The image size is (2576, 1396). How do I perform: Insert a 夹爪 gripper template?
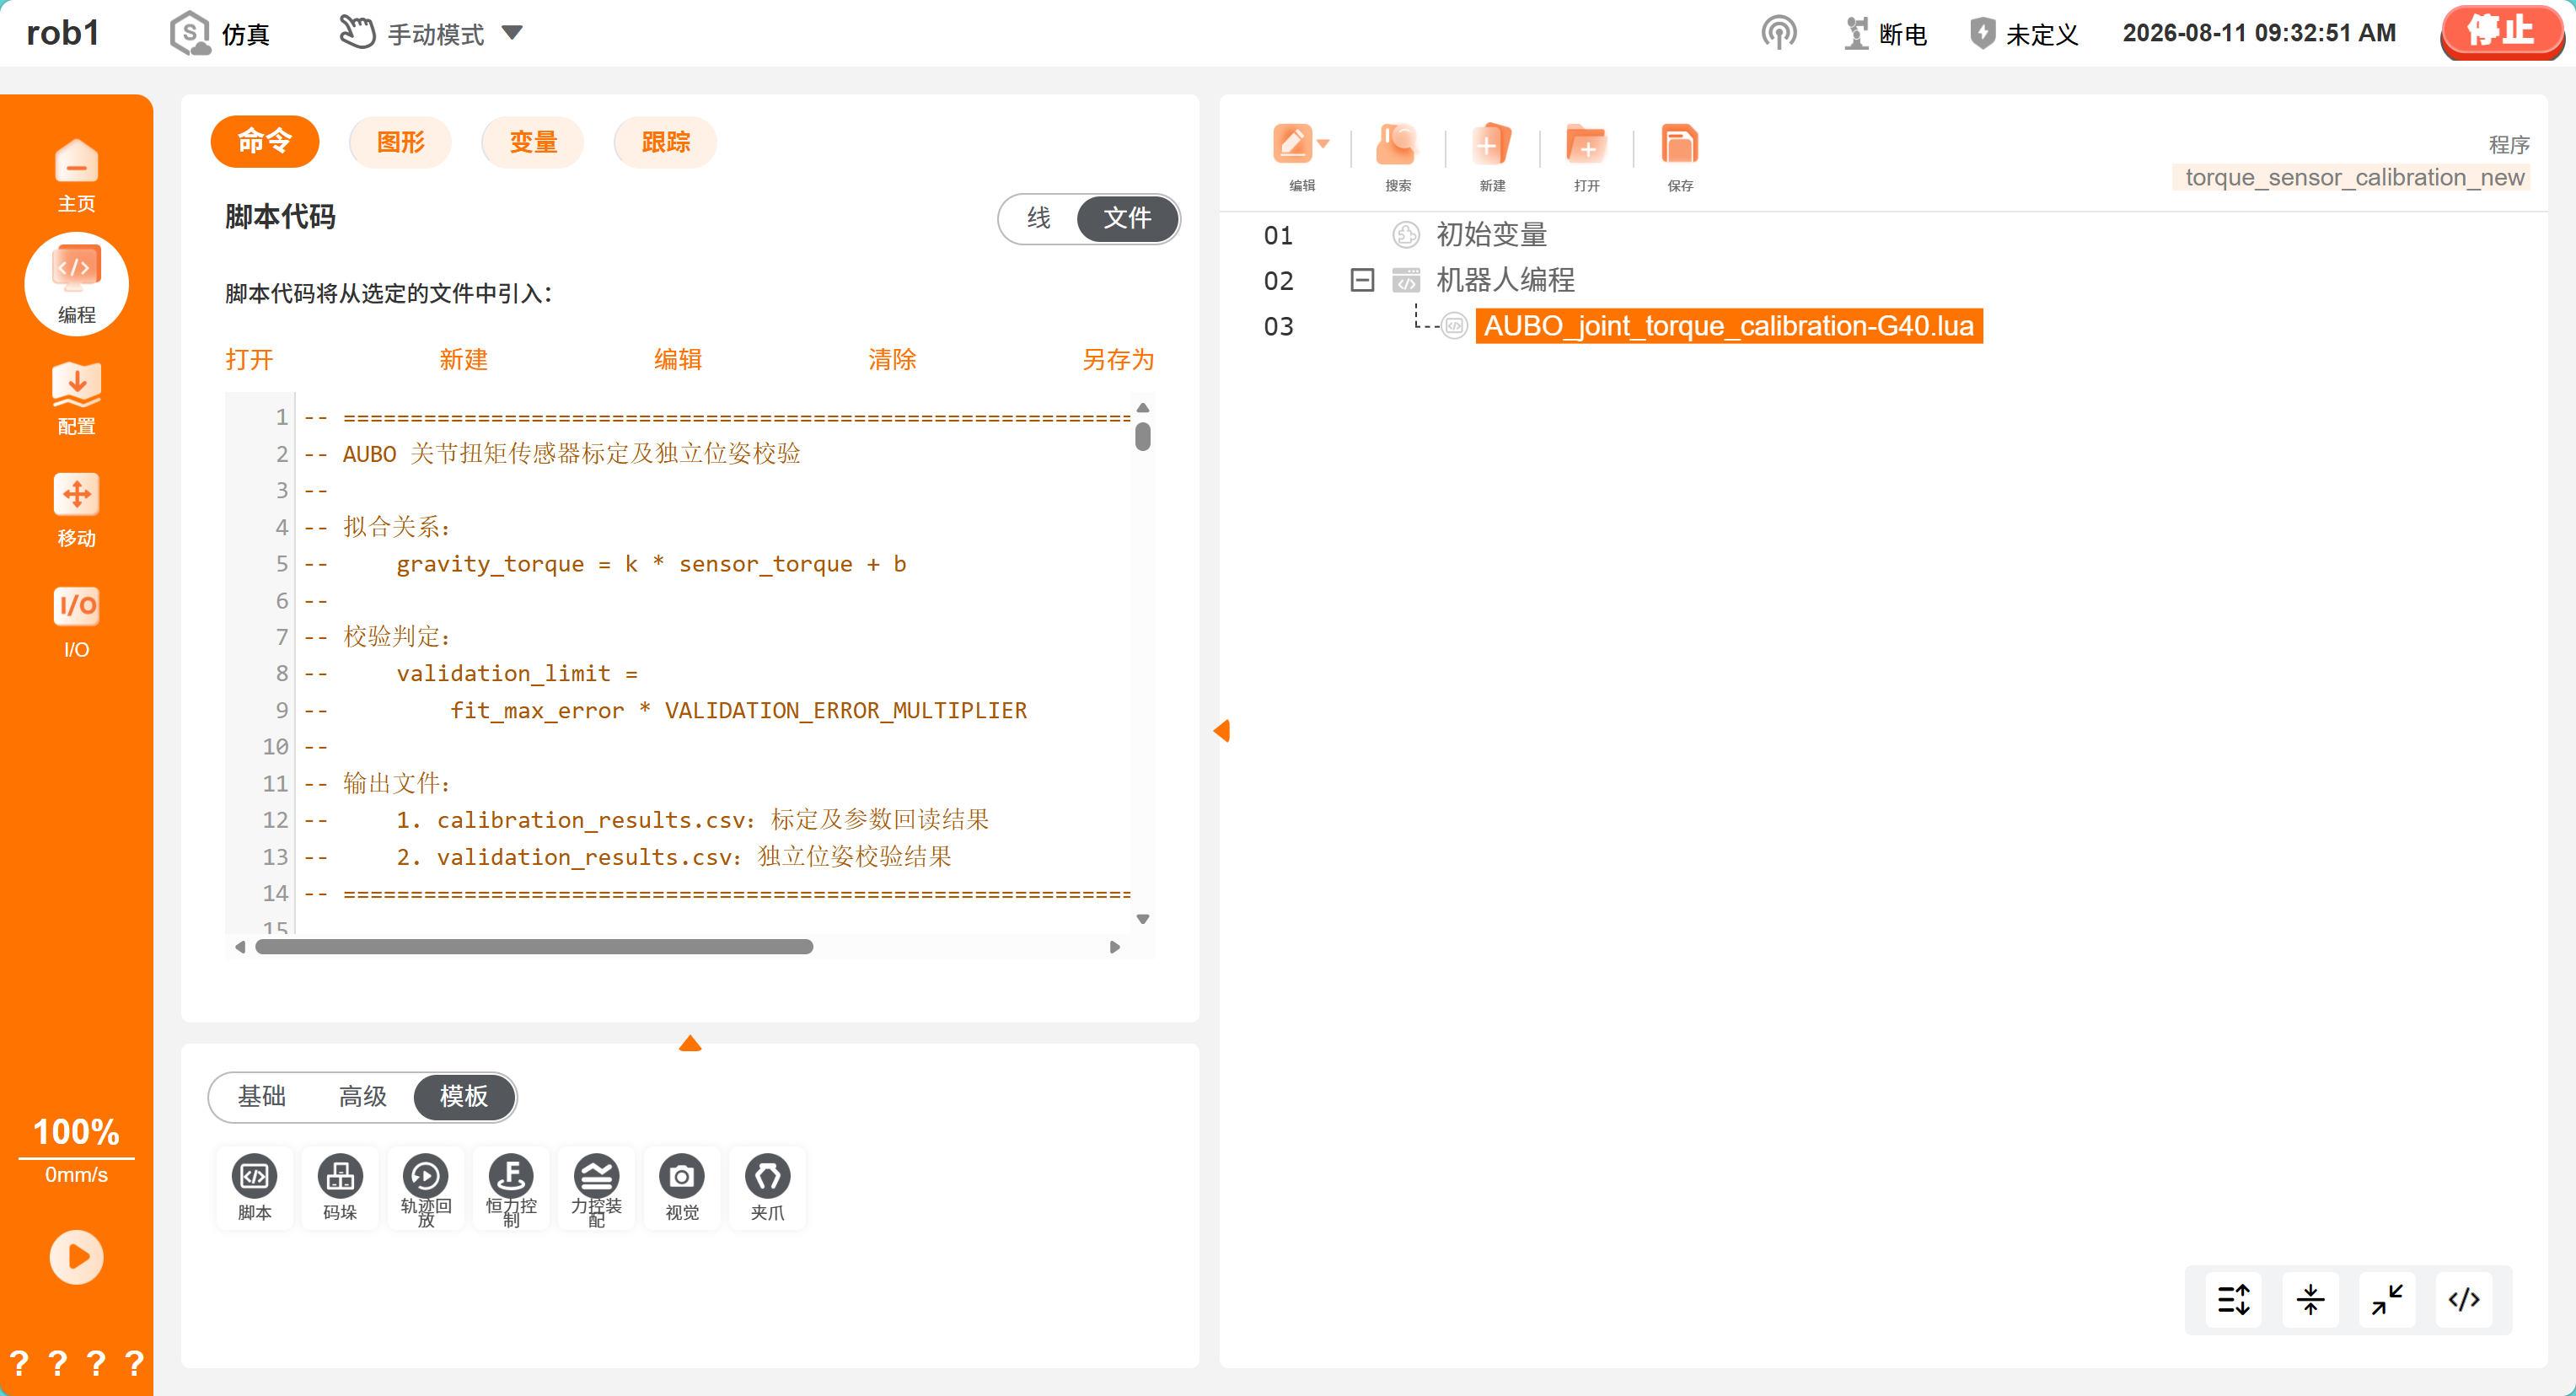pyautogui.click(x=767, y=1187)
